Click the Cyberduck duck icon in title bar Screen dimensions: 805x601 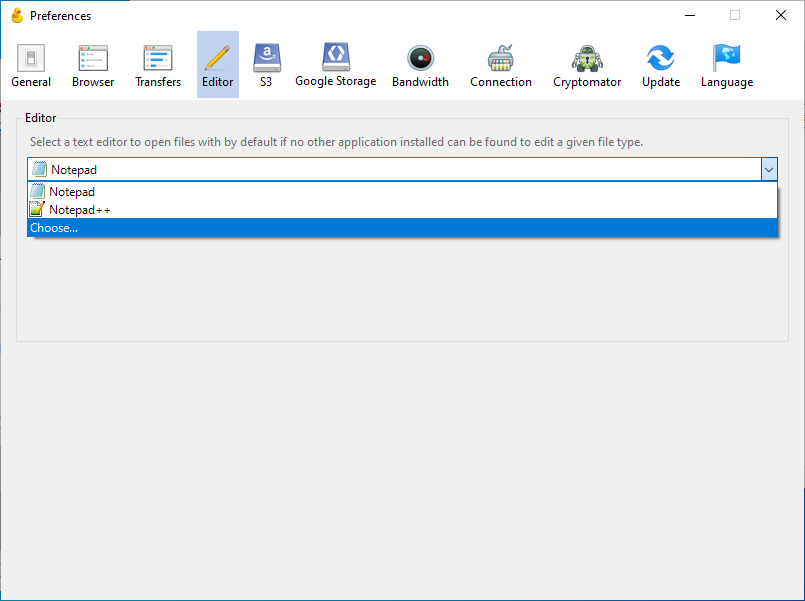point(16,15)
